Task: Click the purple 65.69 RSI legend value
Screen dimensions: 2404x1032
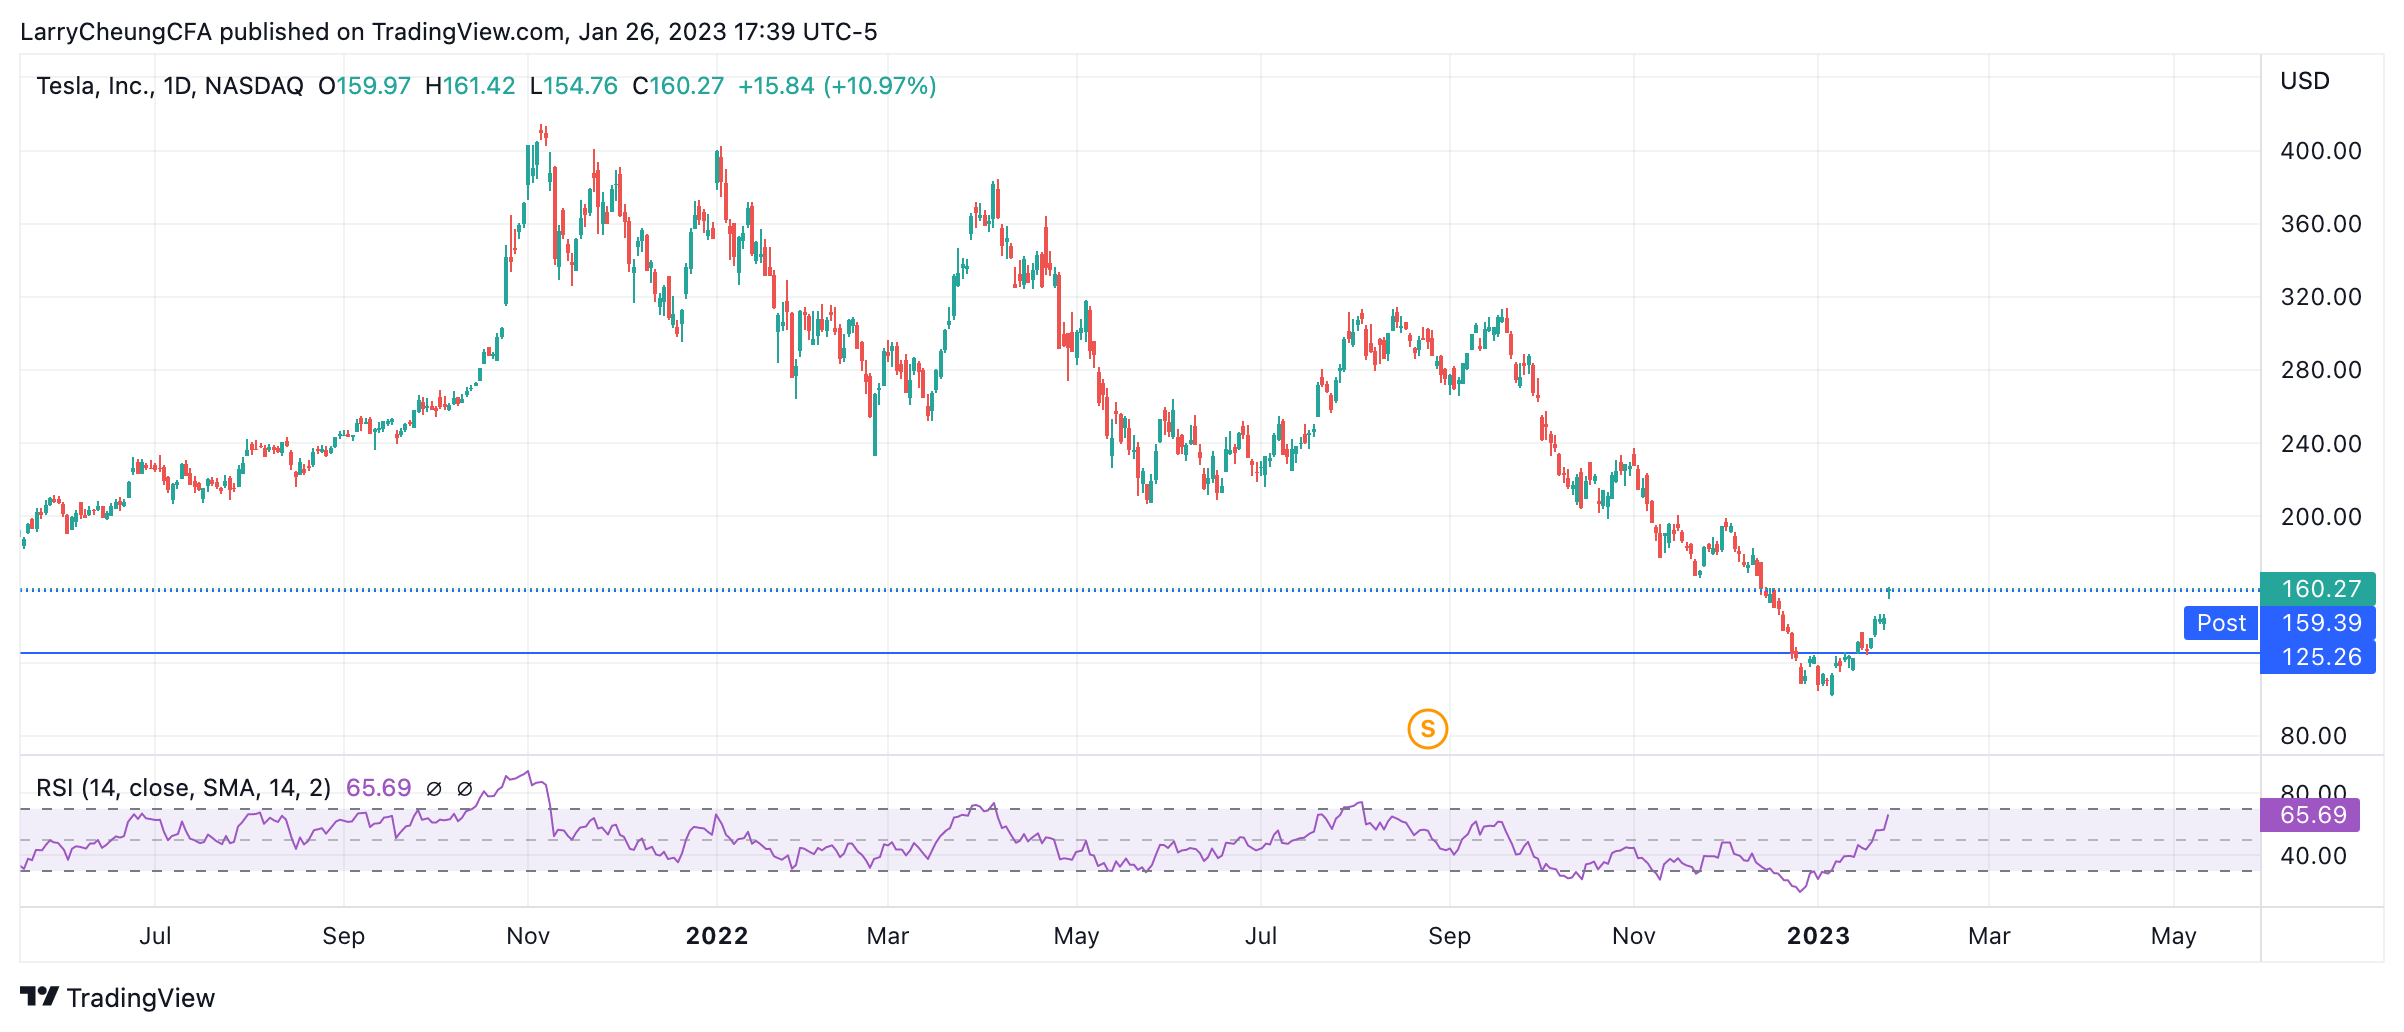Action: pyautogui.click(x=378, y=788)
